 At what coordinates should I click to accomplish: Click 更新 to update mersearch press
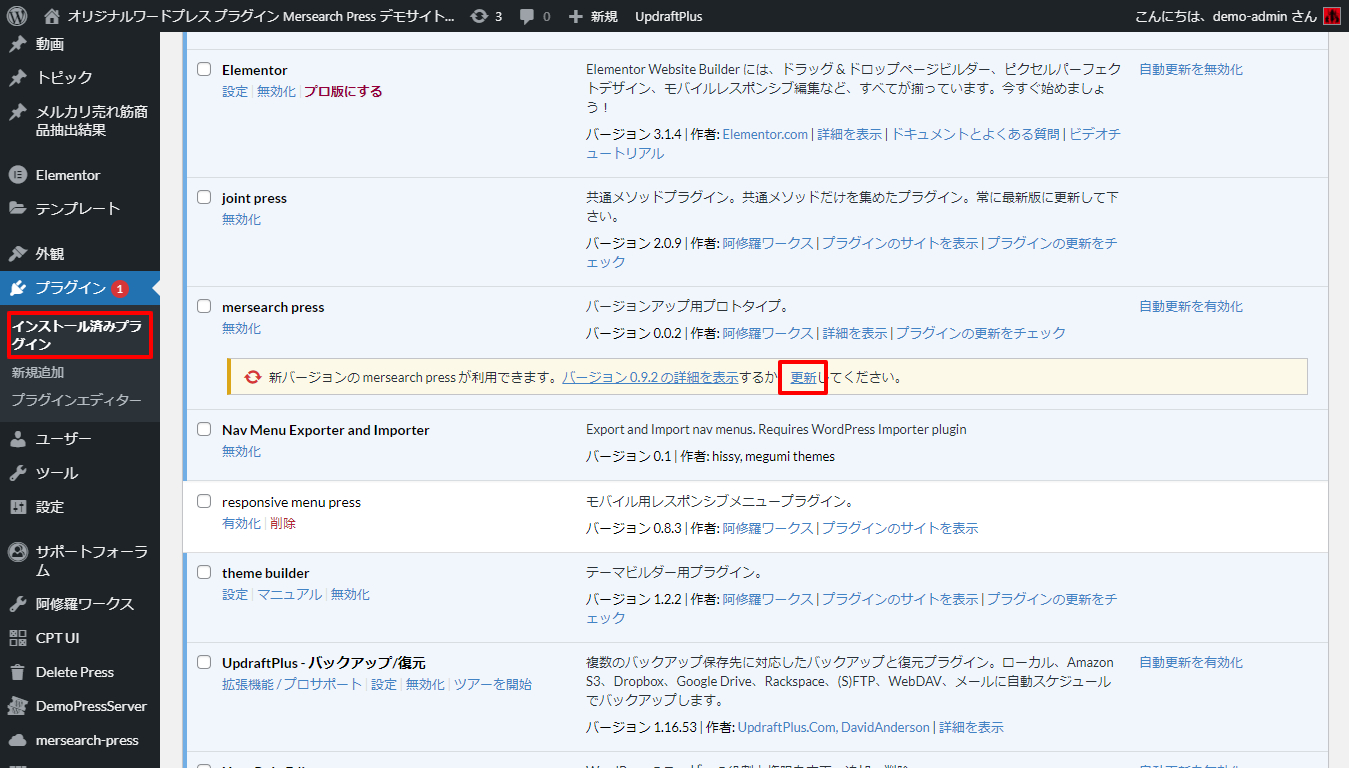tap(803, 378)
